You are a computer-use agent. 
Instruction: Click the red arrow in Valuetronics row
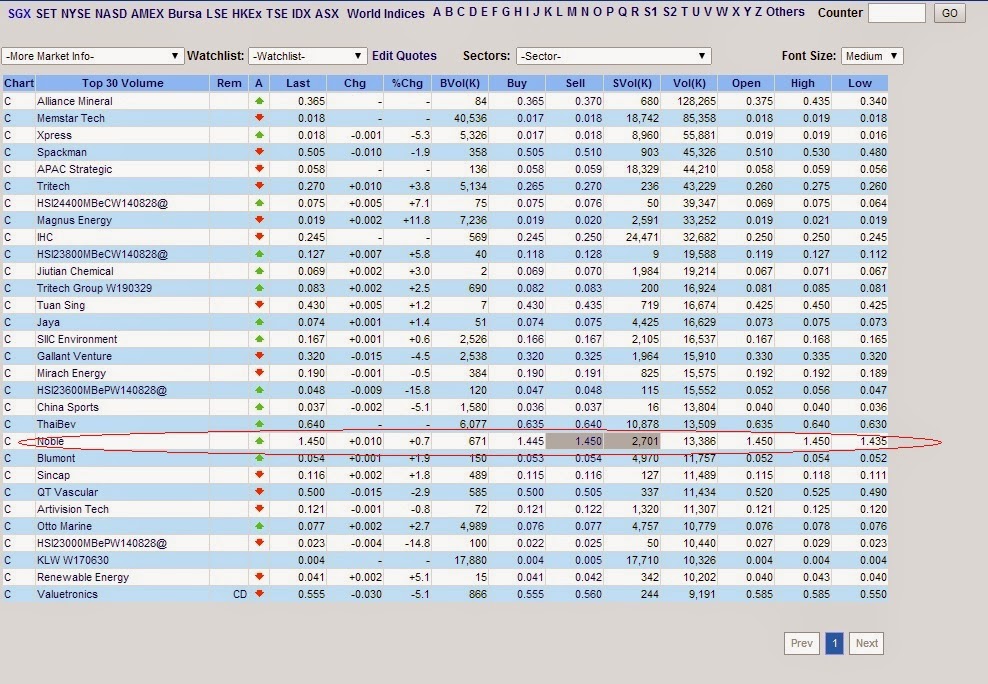(x=259, y=594)
